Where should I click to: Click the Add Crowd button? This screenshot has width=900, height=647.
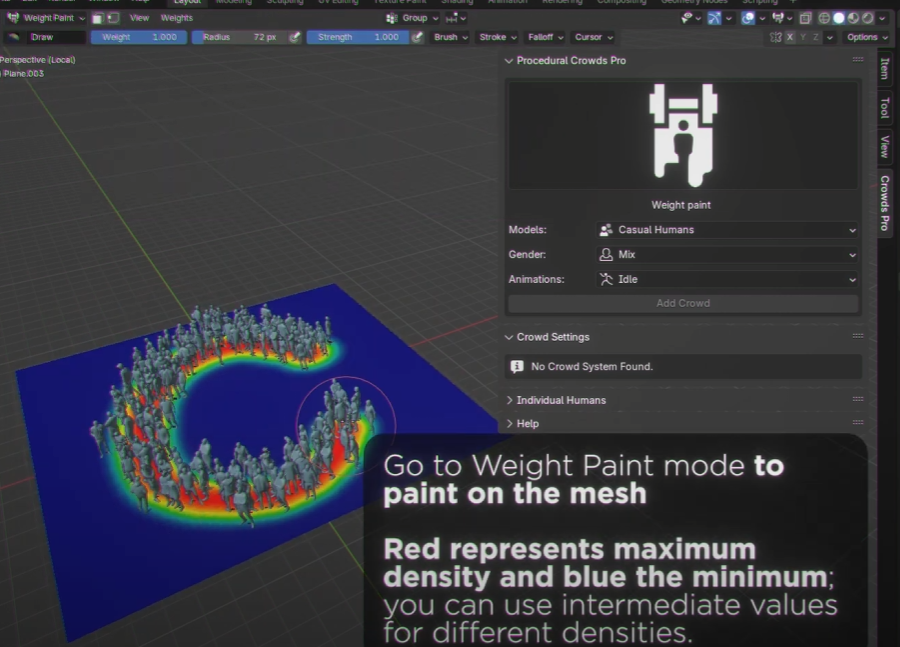point(683,303)
